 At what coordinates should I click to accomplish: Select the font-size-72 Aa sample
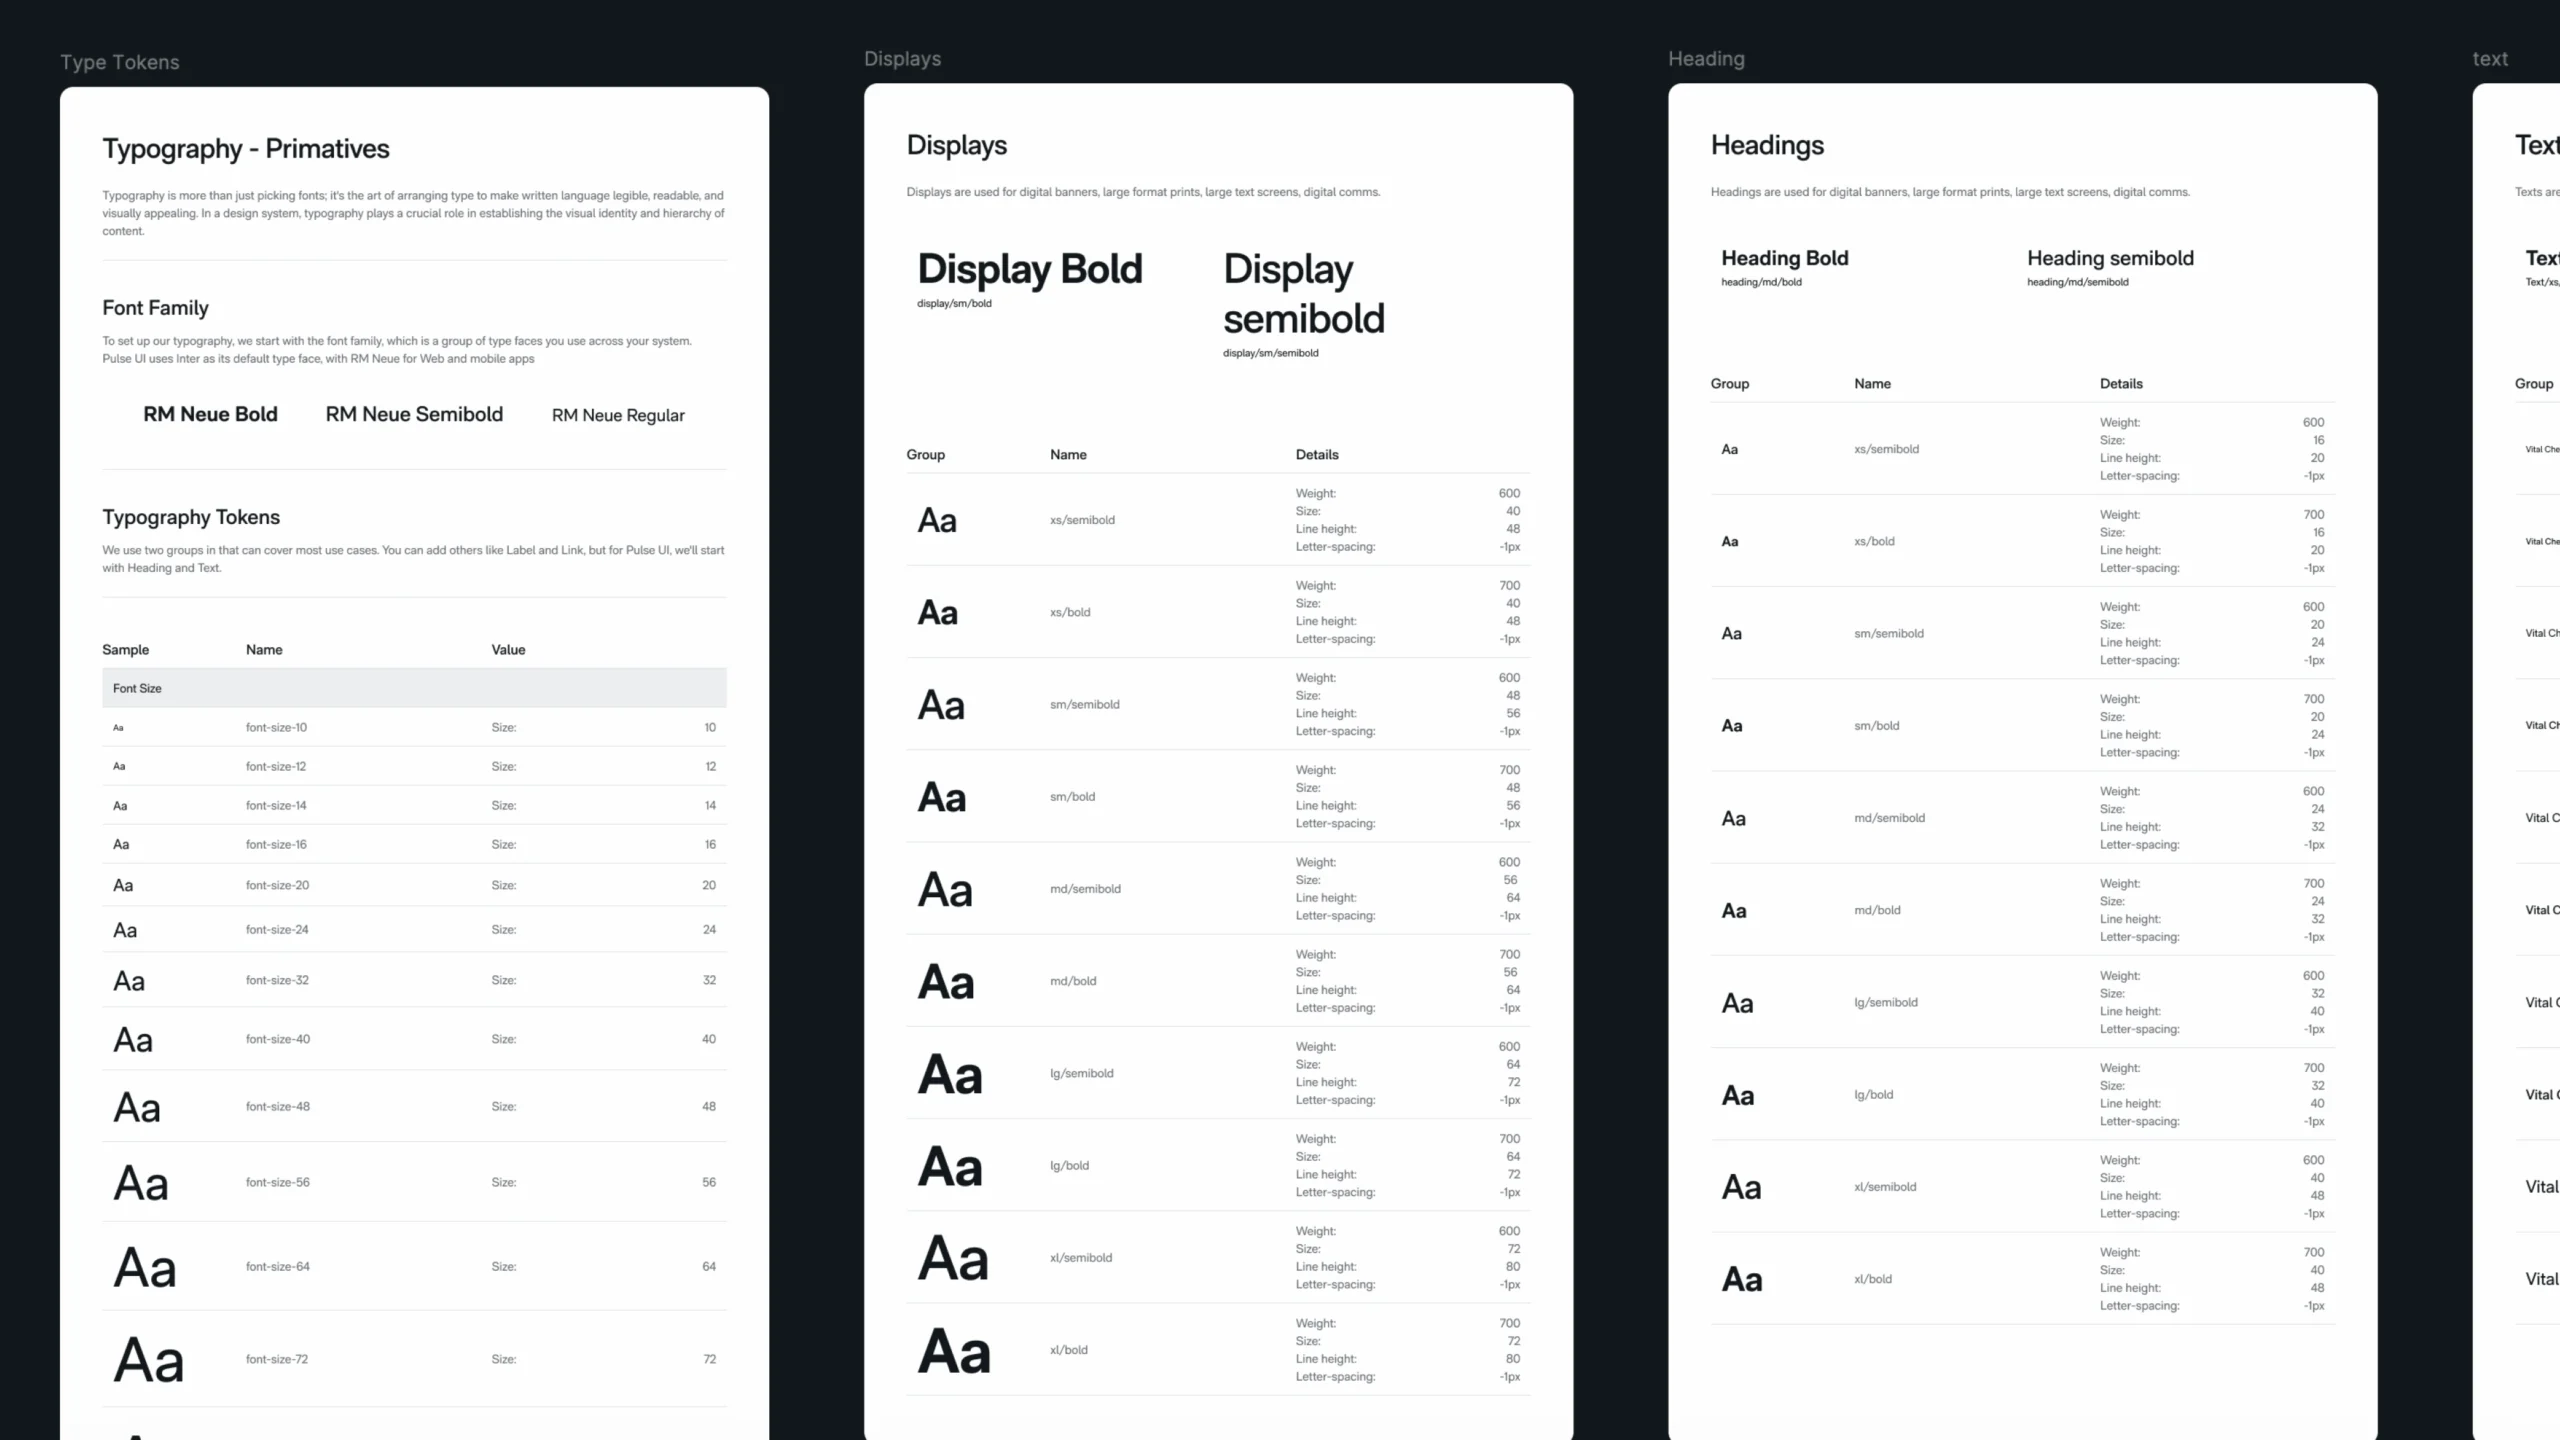(x=149, y=1360)
